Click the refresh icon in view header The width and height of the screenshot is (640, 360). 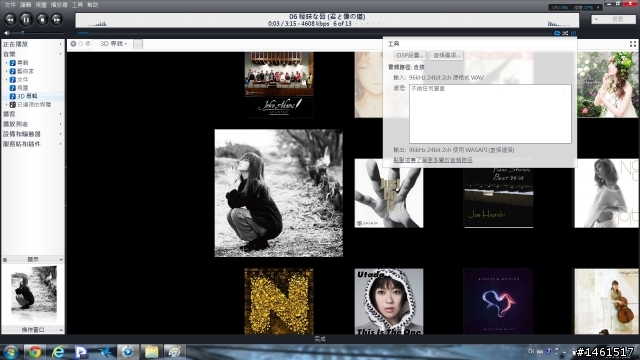[88, 44]
